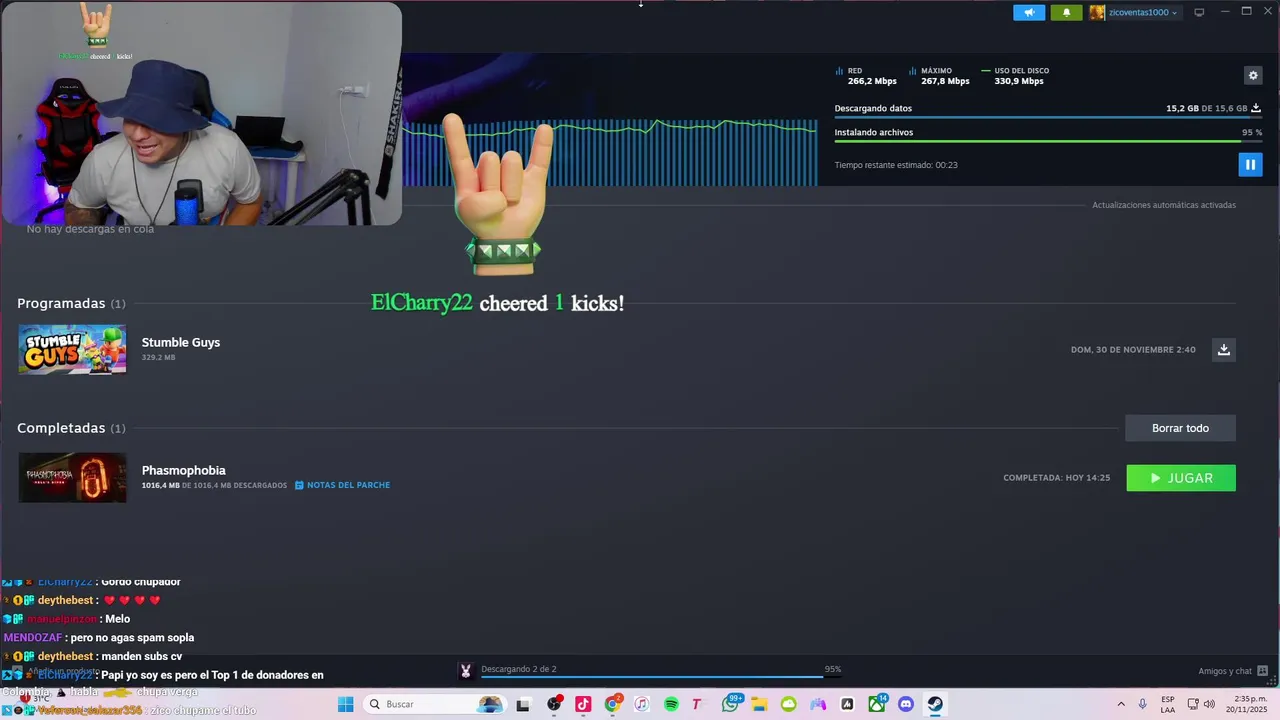Open the Windows Start menu
Image resolution: width=1280 pixels, height=720 pixels.
tap(345, 704)
